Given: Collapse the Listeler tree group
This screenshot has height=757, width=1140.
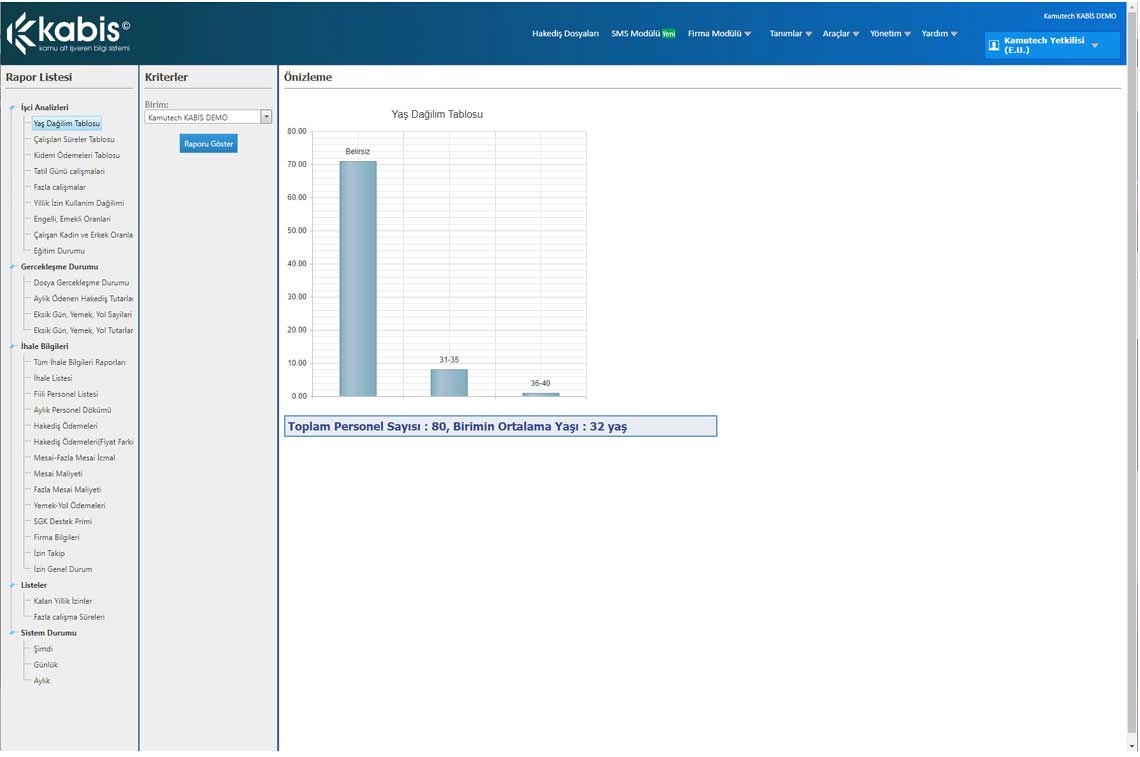Looking at the screenshot, I should (12, 585).
